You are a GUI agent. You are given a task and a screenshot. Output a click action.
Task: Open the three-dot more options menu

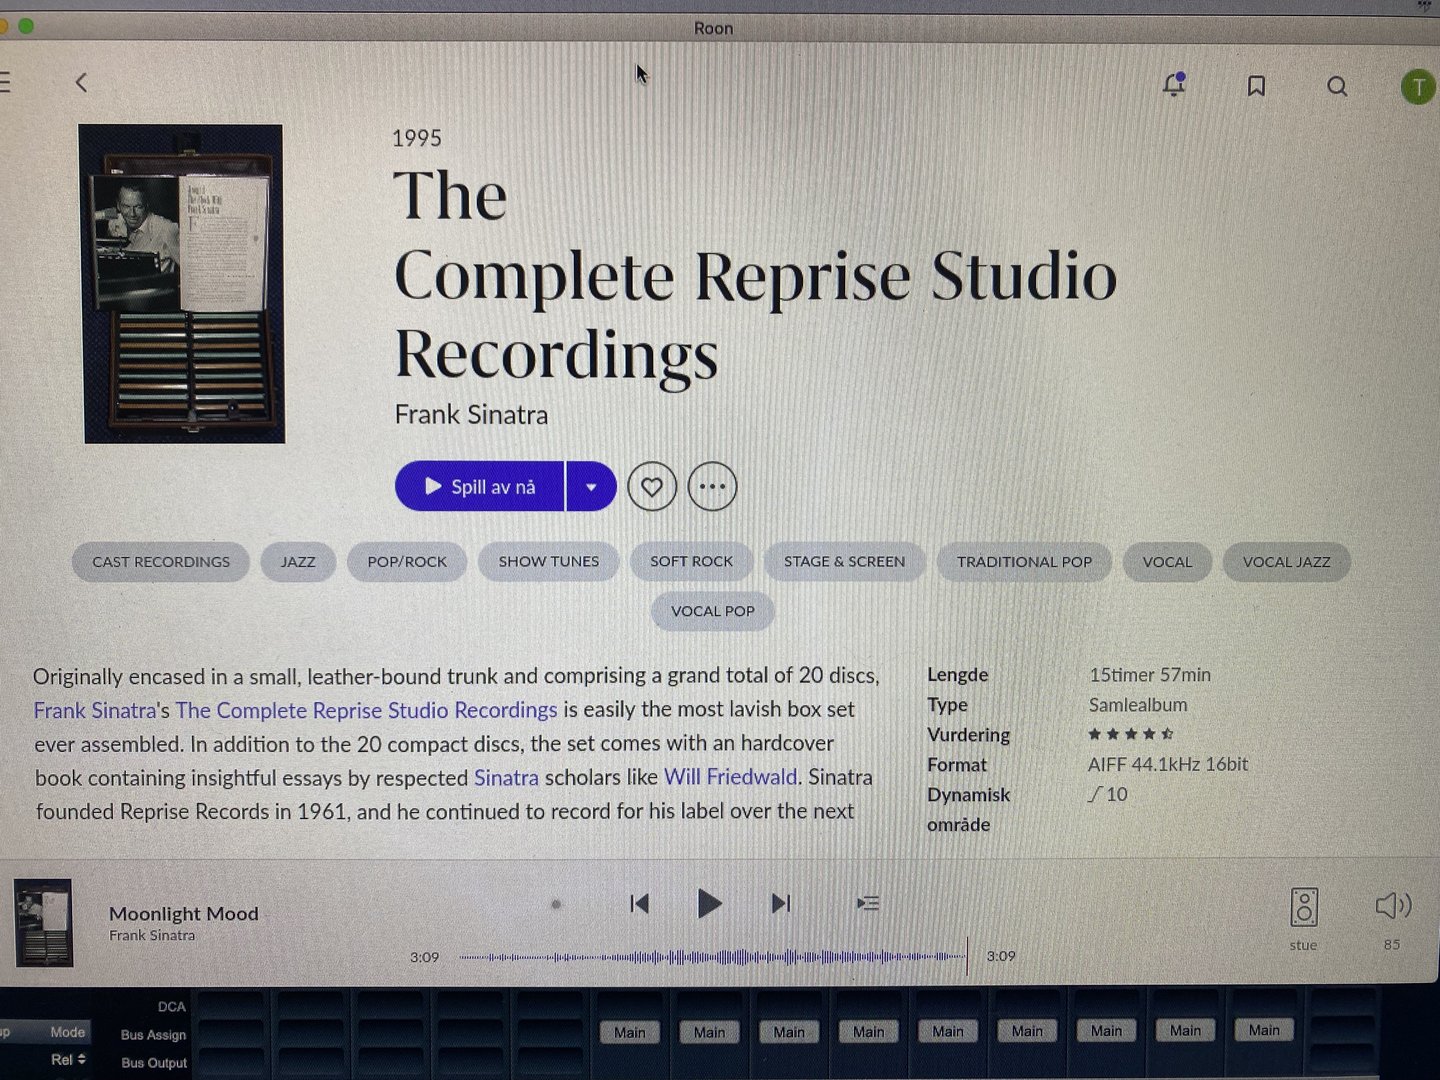tap(712, 487)
